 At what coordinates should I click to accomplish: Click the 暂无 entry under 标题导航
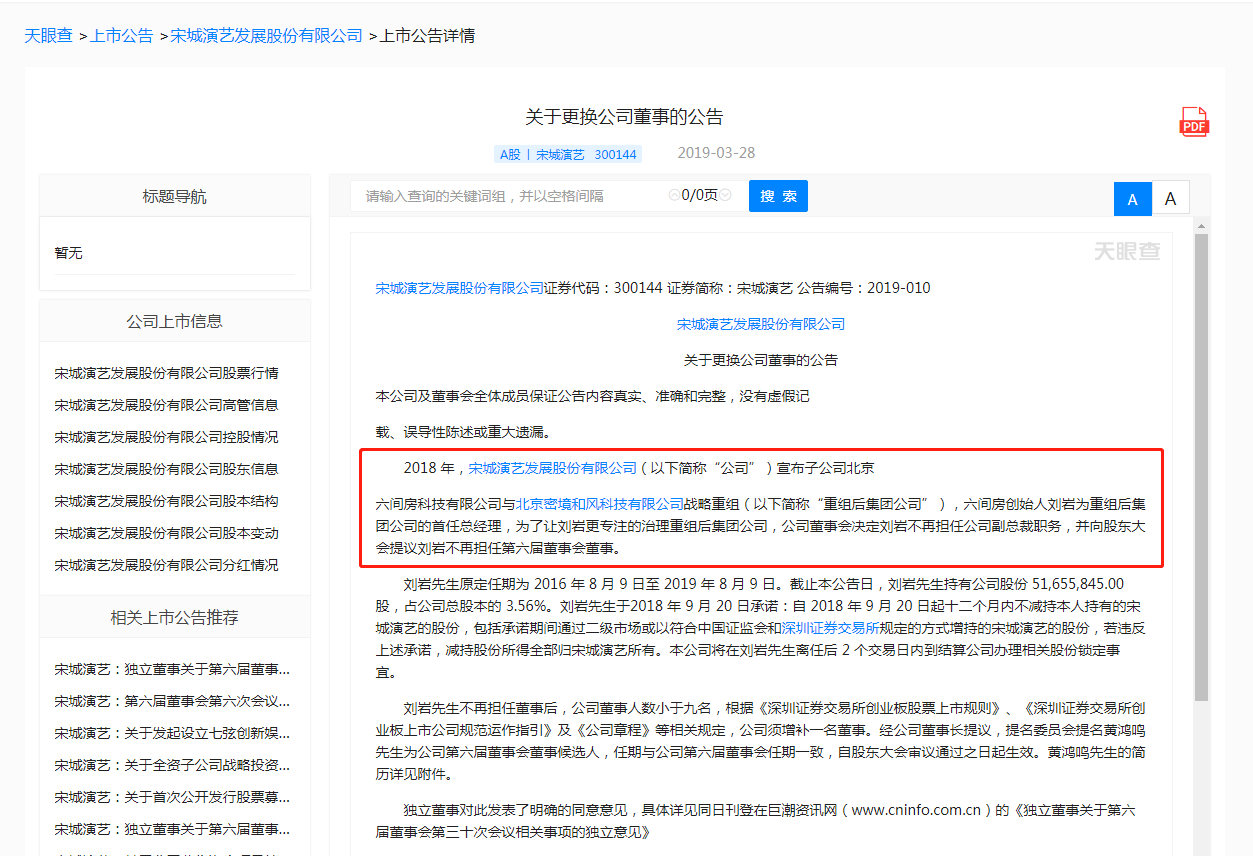click(x=69, y=253)
